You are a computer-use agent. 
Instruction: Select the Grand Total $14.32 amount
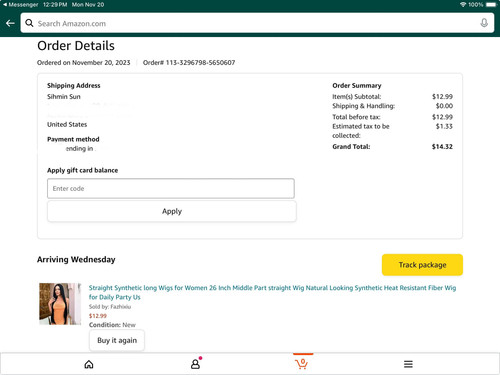tap(442, 147)
